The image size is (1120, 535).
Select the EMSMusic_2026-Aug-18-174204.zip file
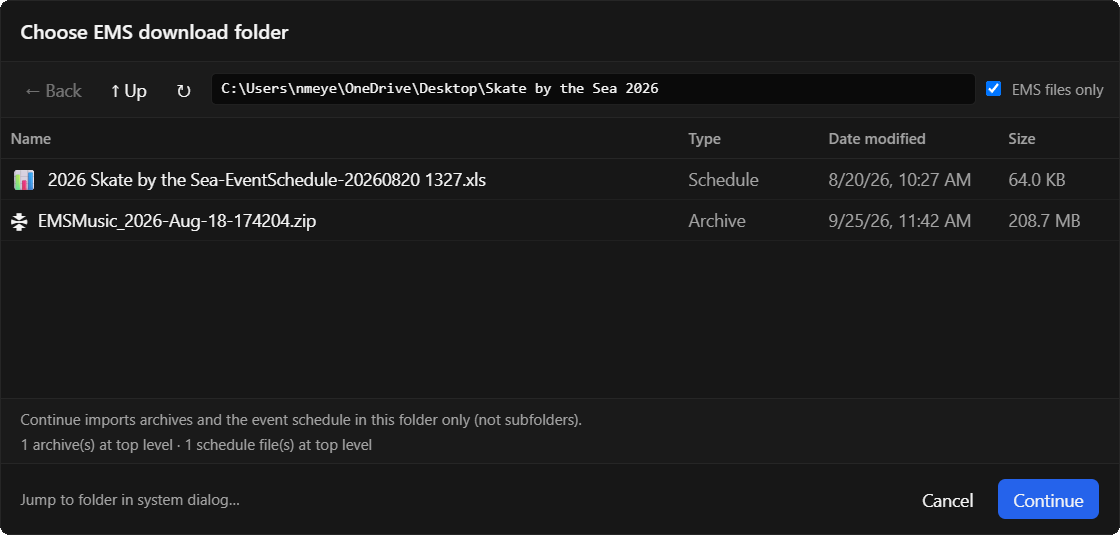coord(560,221)
